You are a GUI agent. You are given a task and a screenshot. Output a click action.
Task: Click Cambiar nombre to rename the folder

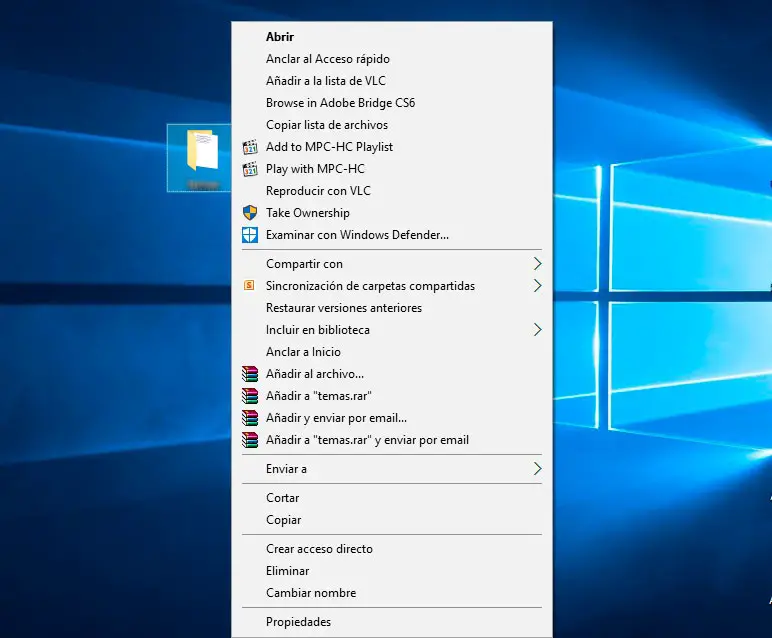coord(310,593)
